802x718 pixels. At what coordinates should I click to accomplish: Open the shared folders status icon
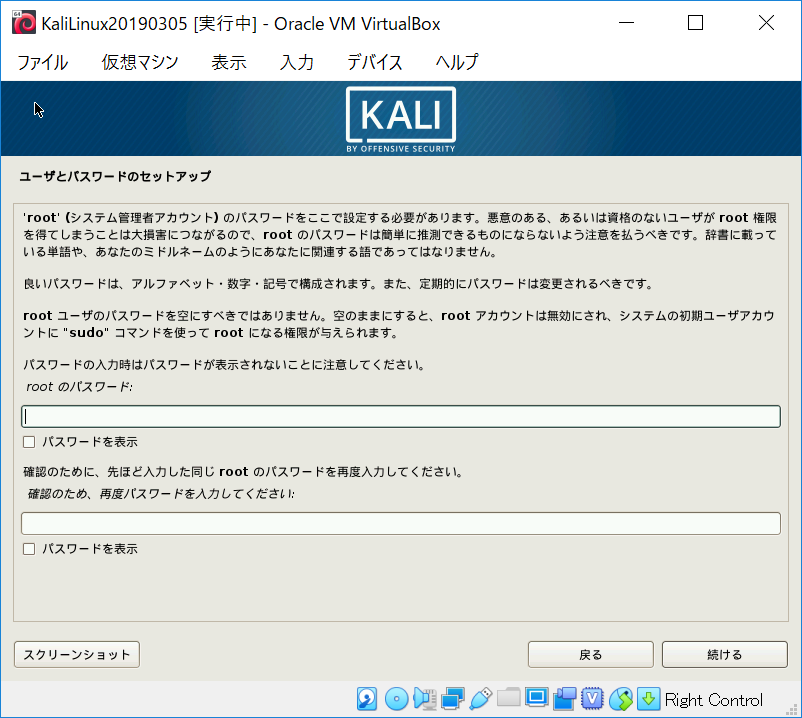[508, 698]
